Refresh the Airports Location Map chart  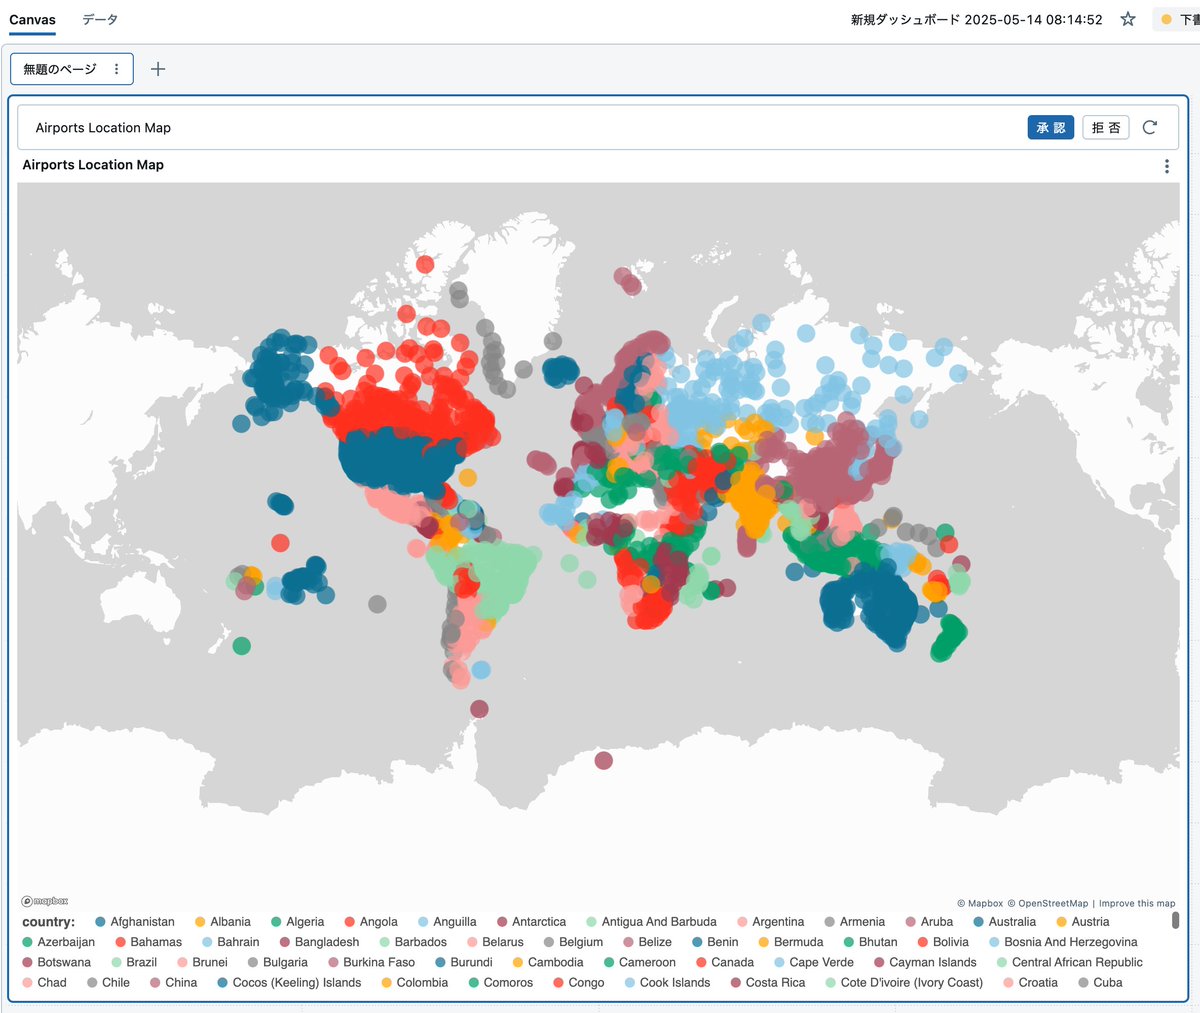tap(1150, 127)
